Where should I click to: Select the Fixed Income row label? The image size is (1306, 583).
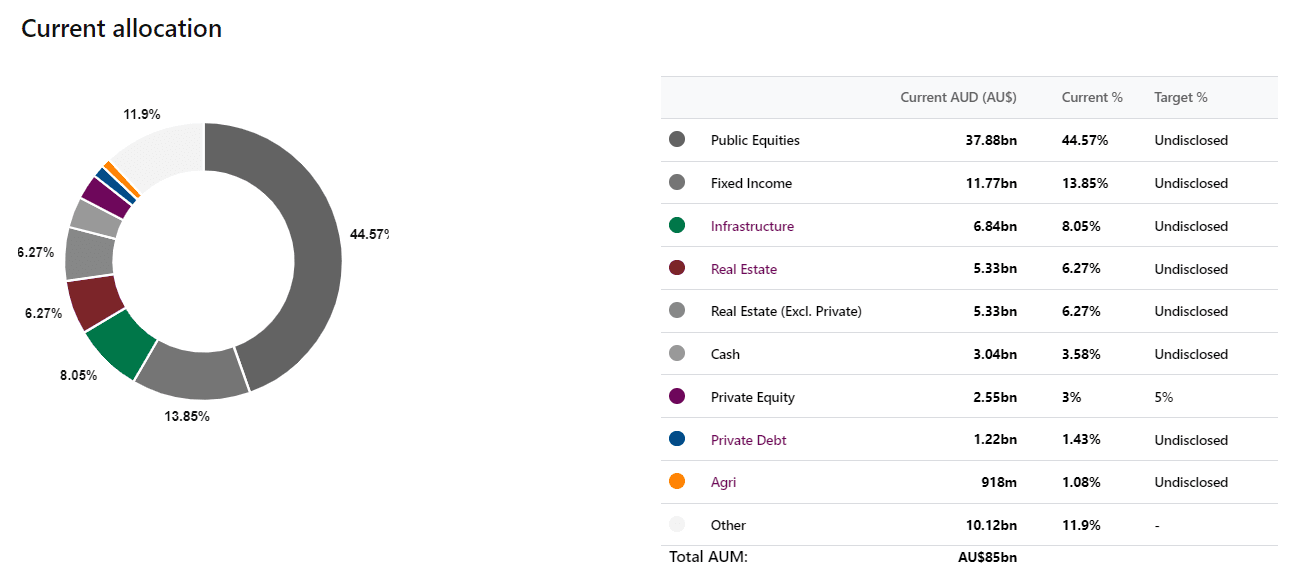pyautogui.click(x=751, y=183)
